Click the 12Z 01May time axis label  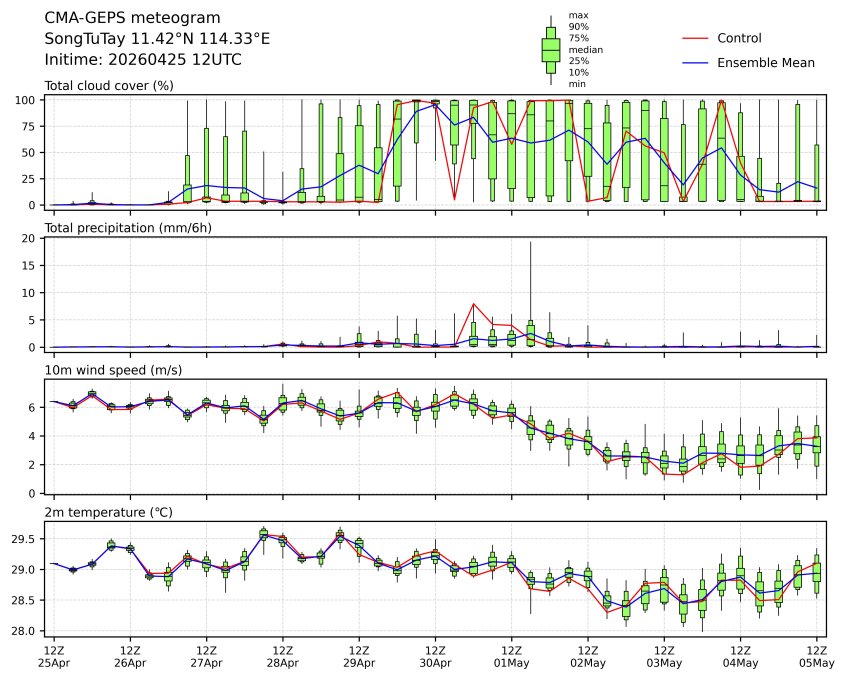[511, 657]
